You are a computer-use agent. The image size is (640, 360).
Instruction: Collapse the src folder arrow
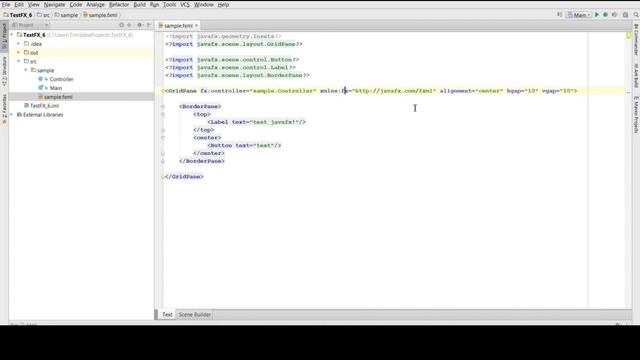(18, 61)
